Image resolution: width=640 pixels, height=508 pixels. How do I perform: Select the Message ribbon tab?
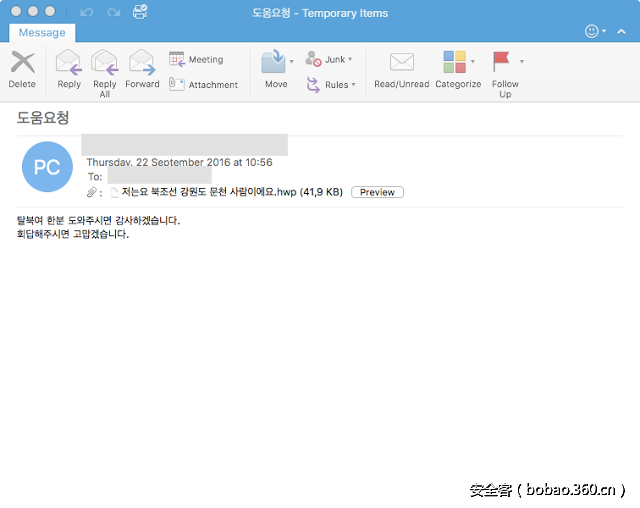coord(43,33)
